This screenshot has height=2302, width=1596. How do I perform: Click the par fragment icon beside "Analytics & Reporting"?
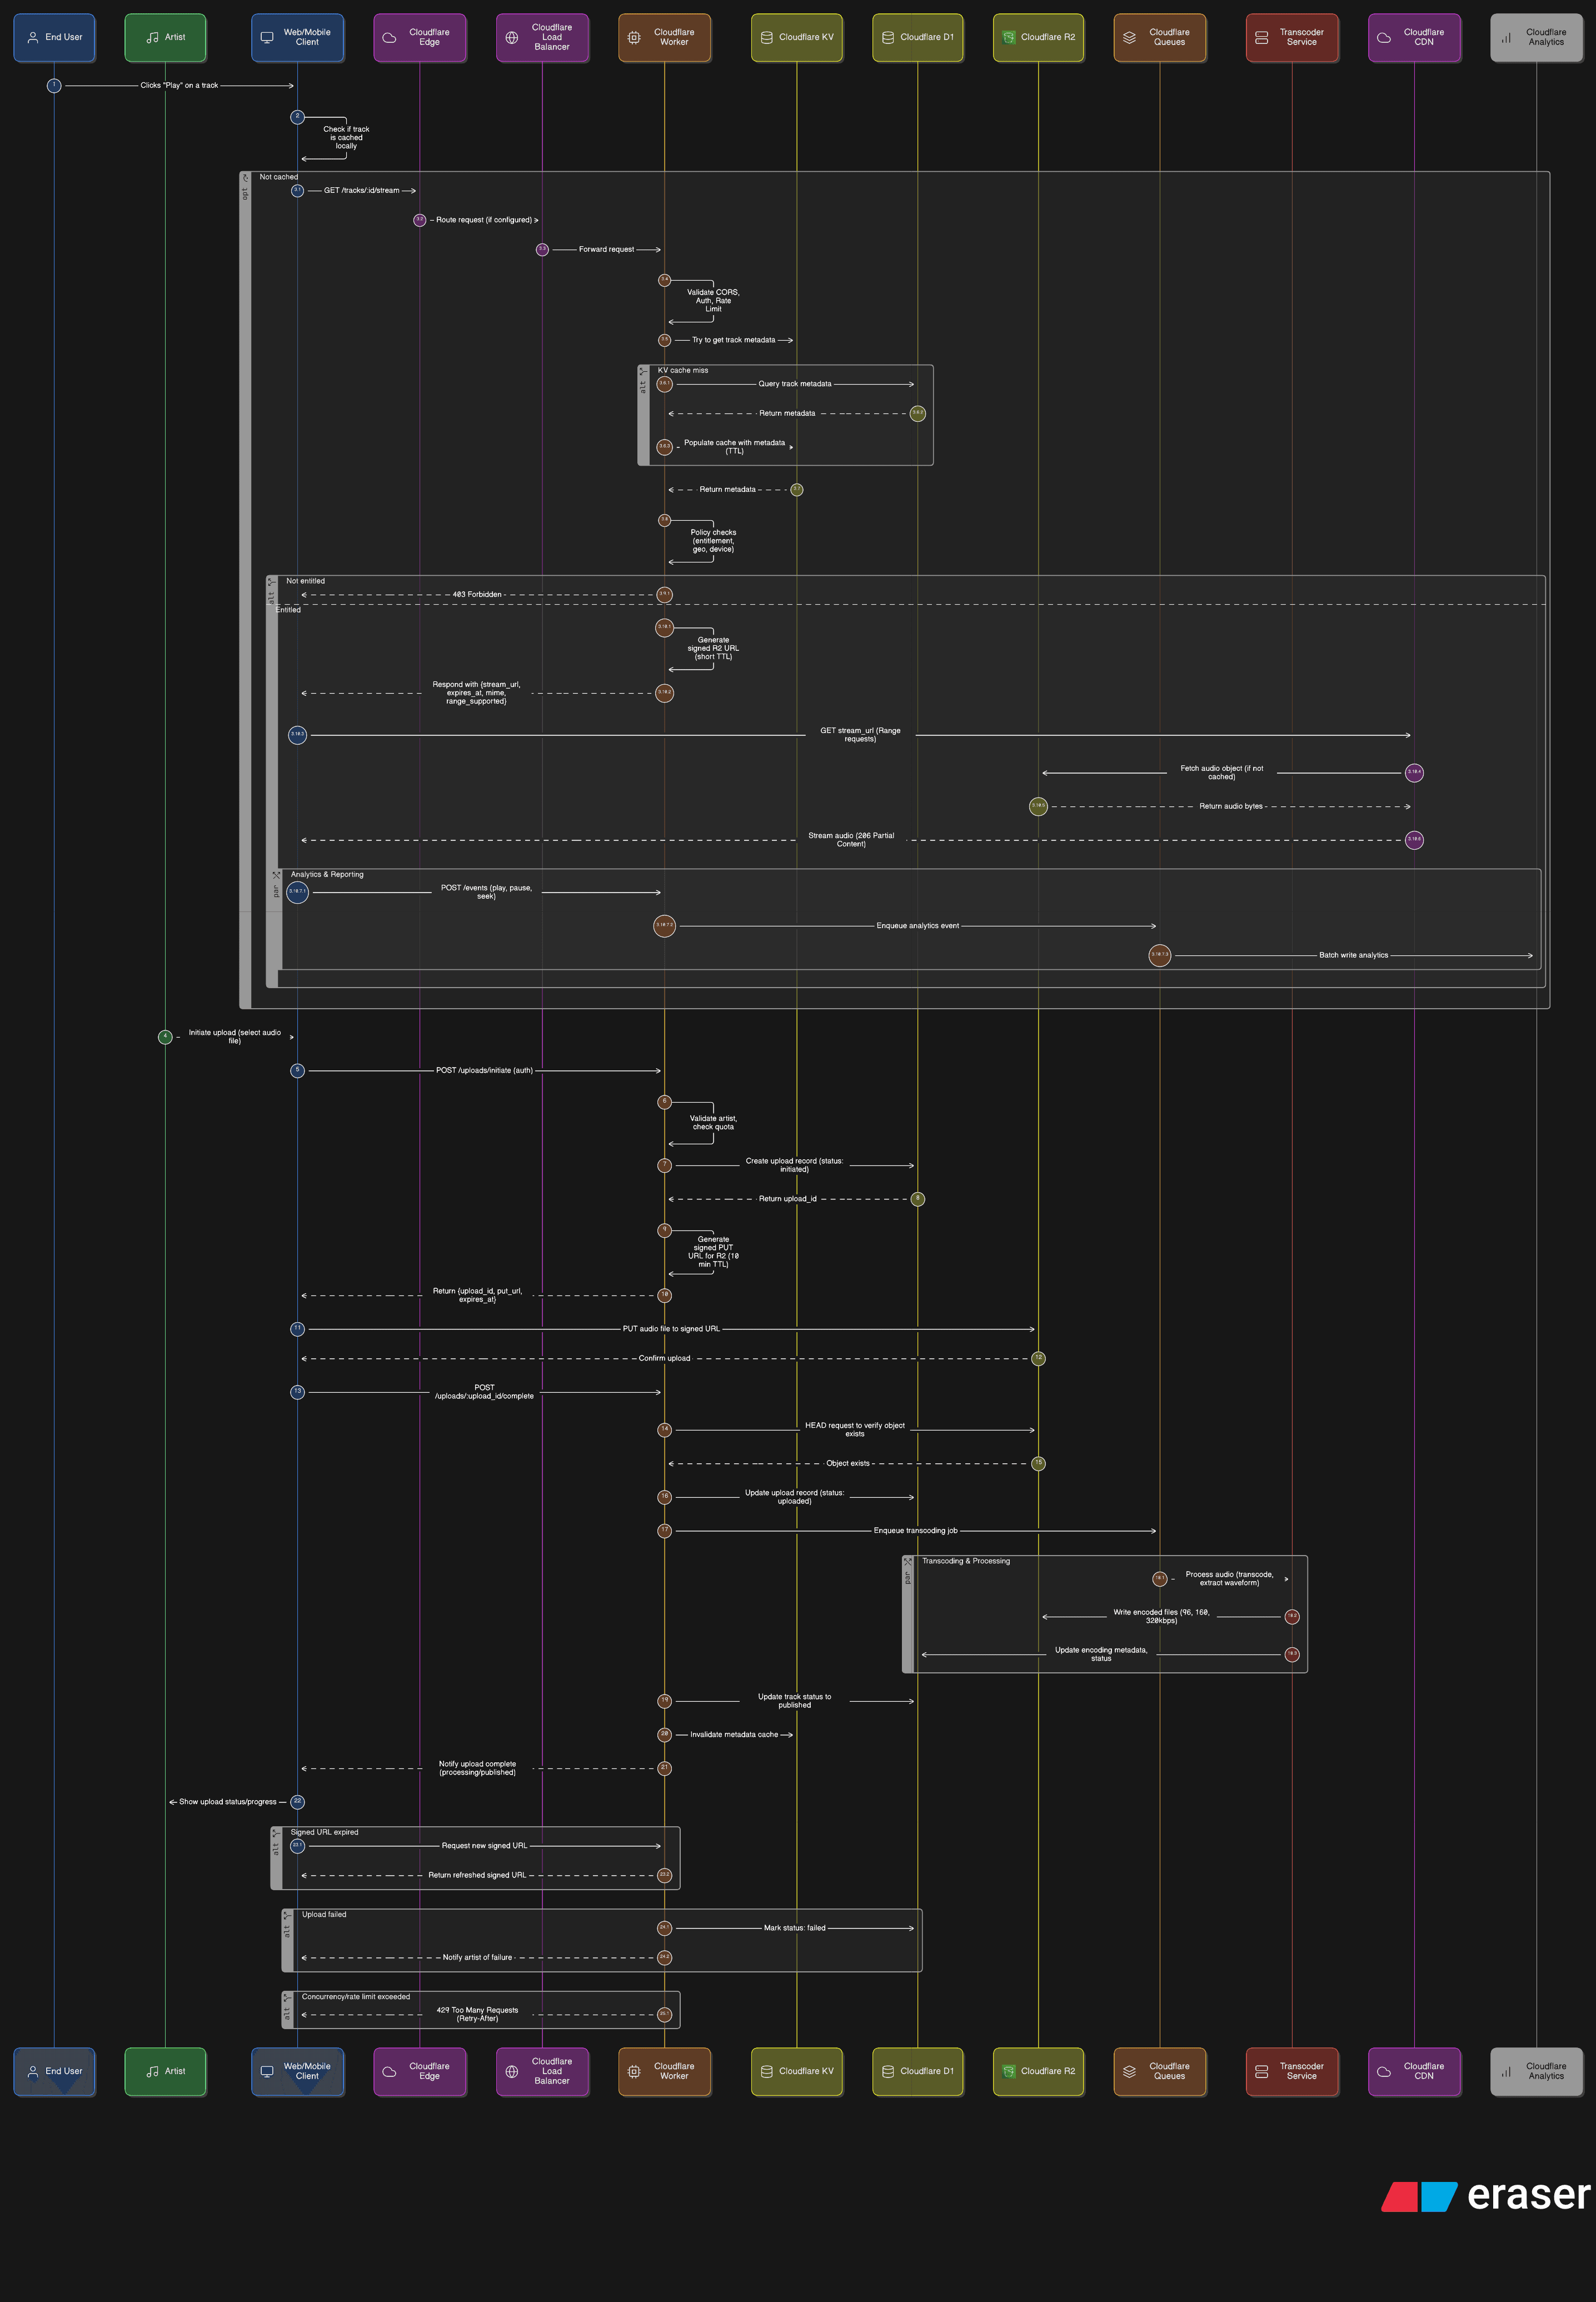[x=276, y=875]
